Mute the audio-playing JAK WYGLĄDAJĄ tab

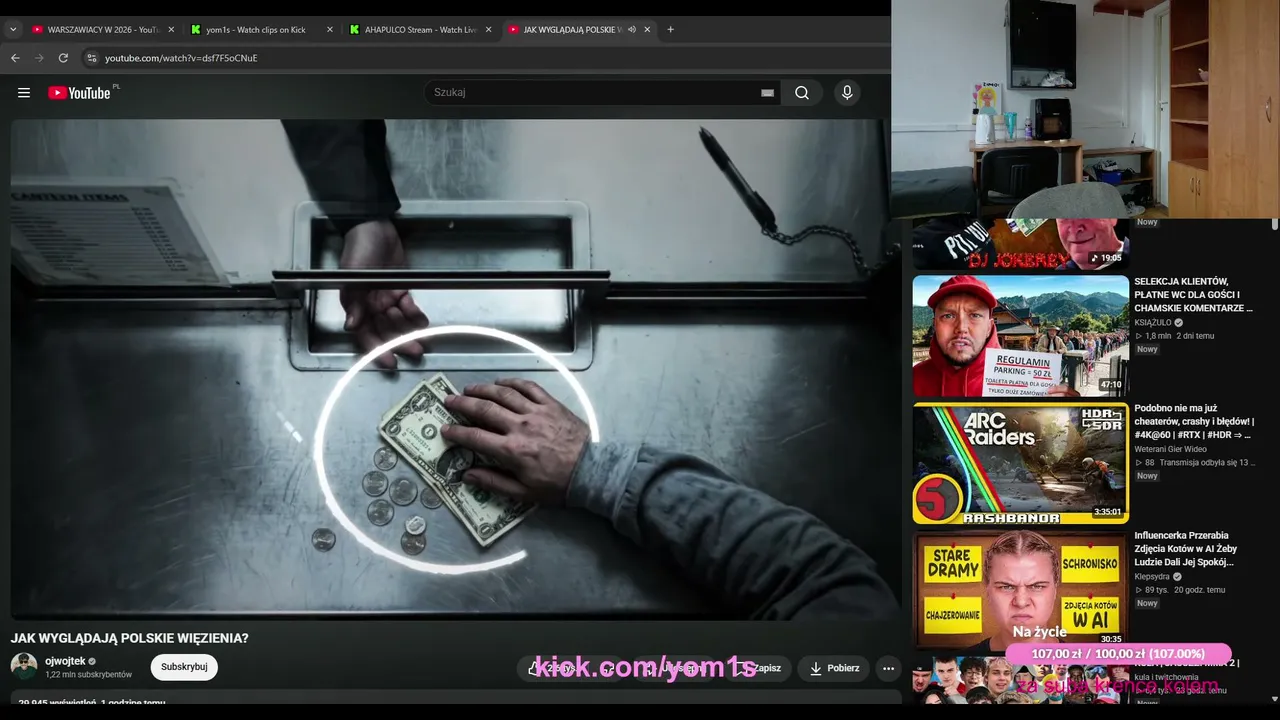click(631, 29)
